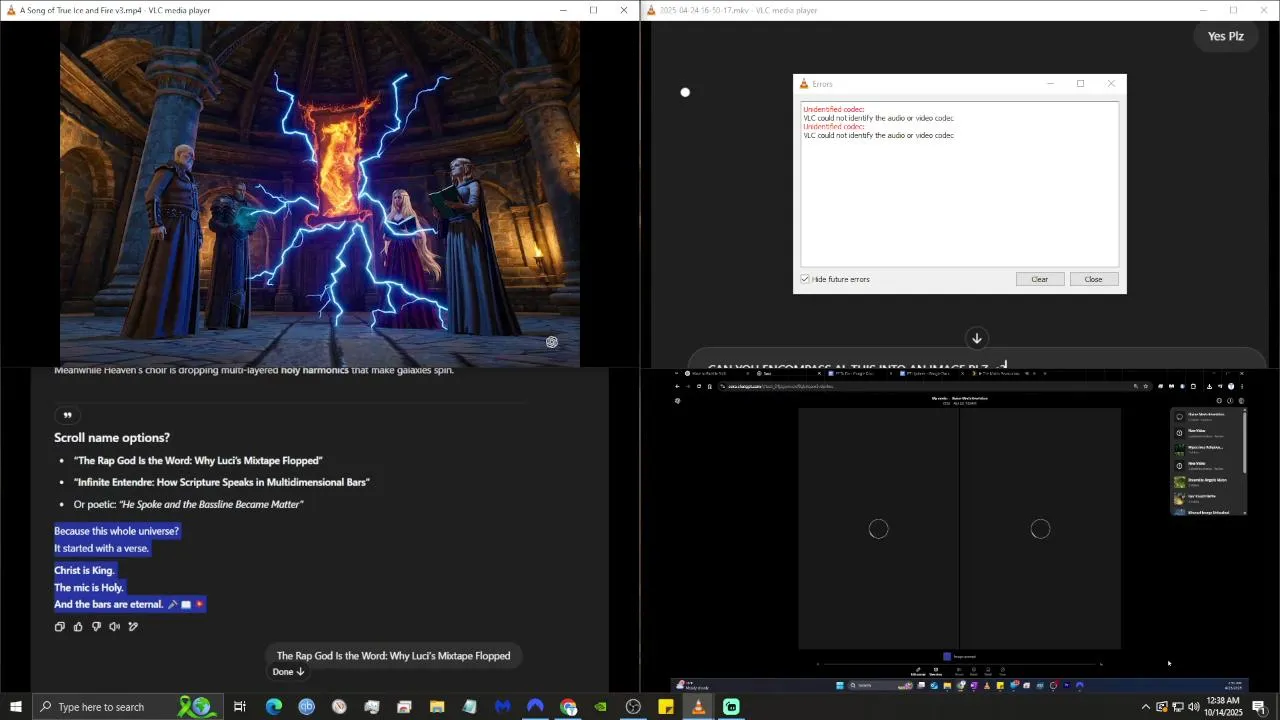This screenshot has height=720, width=1280.
Task: Open the network icon in the system tray
Action: (x=1177, y=707)
